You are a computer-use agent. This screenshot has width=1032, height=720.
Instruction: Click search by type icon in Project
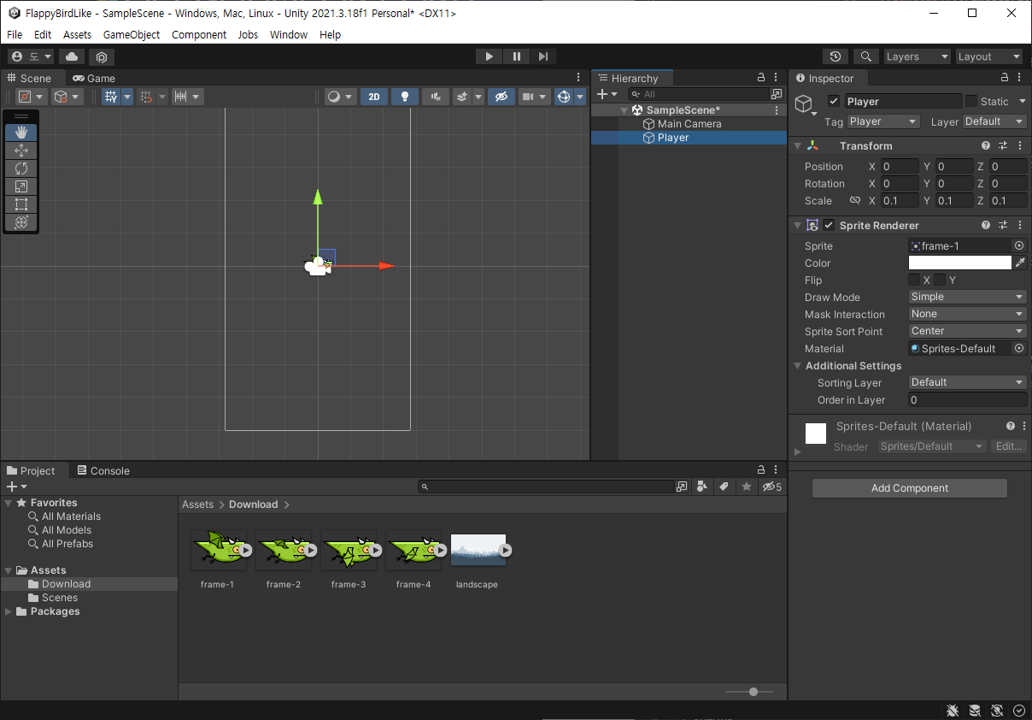coord(702,486)
